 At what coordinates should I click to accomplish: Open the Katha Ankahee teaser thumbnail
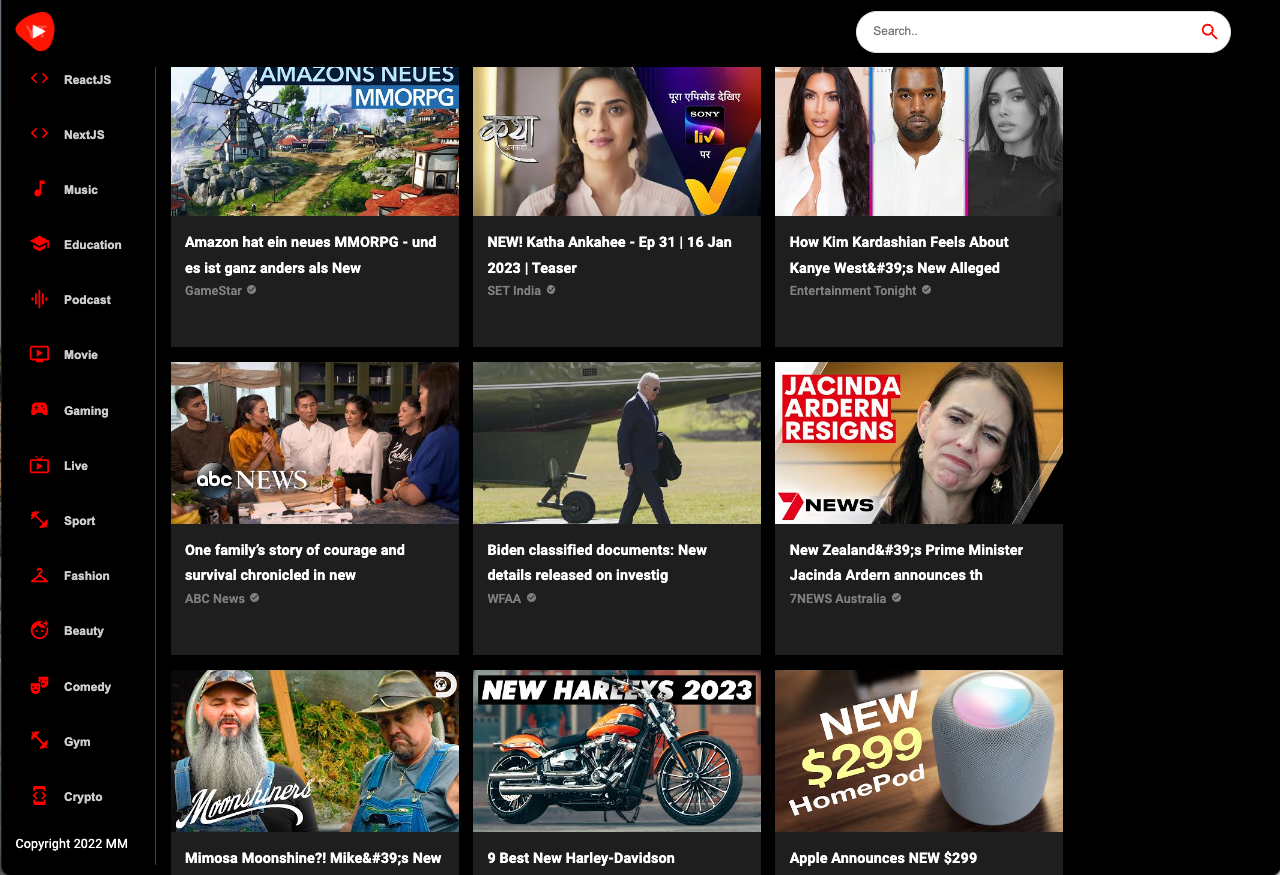[617, 141]
